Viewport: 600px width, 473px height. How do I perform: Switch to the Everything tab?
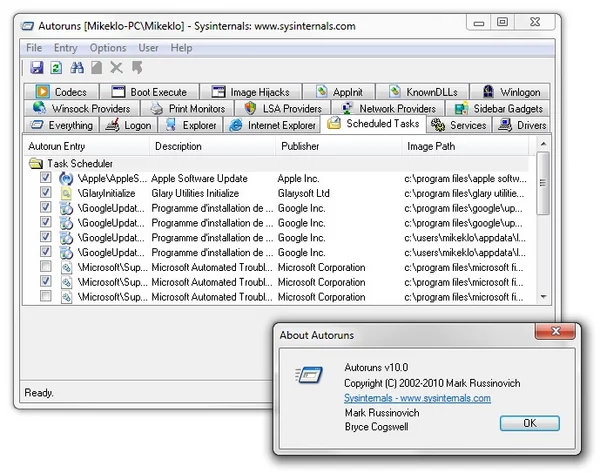click(61, 125)
